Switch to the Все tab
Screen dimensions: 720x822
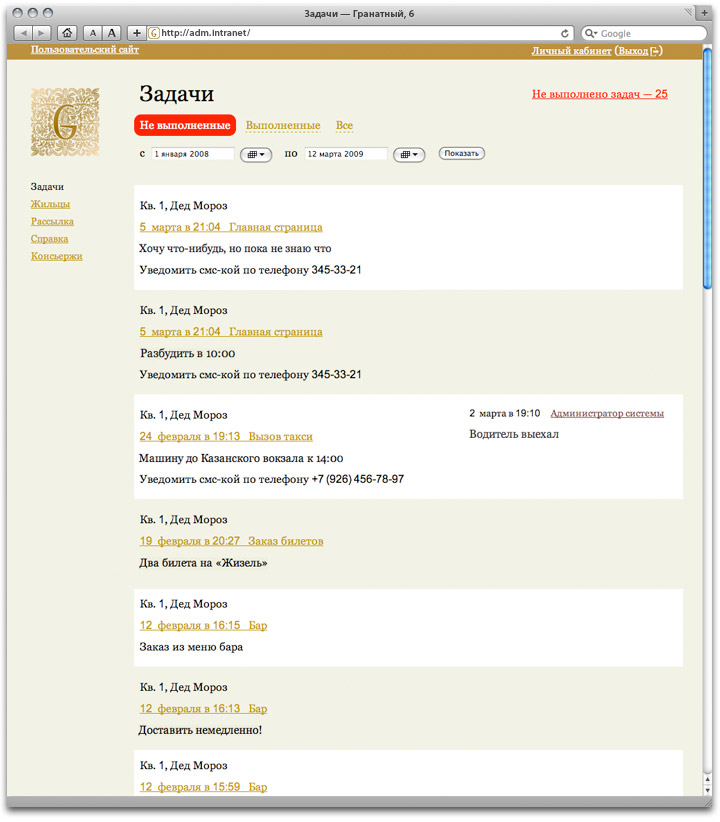344,126
